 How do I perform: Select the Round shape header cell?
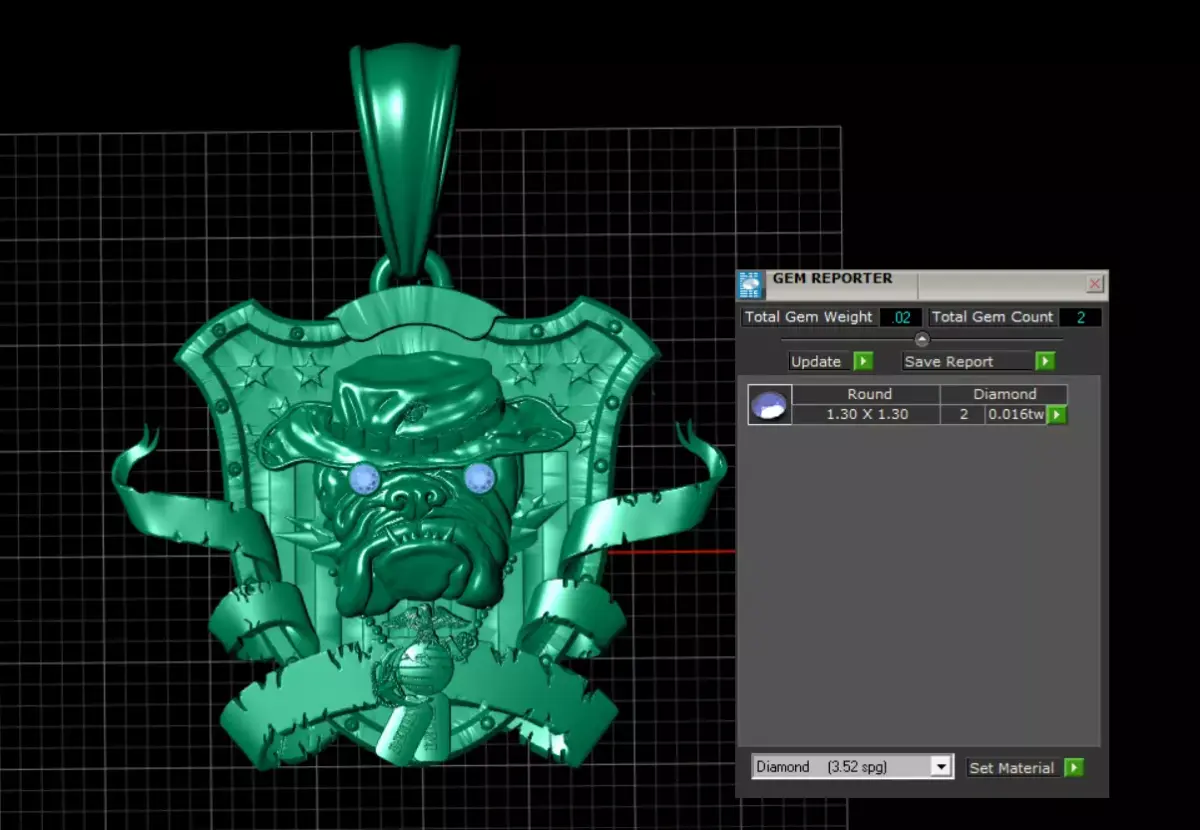(x=867, y=394)
